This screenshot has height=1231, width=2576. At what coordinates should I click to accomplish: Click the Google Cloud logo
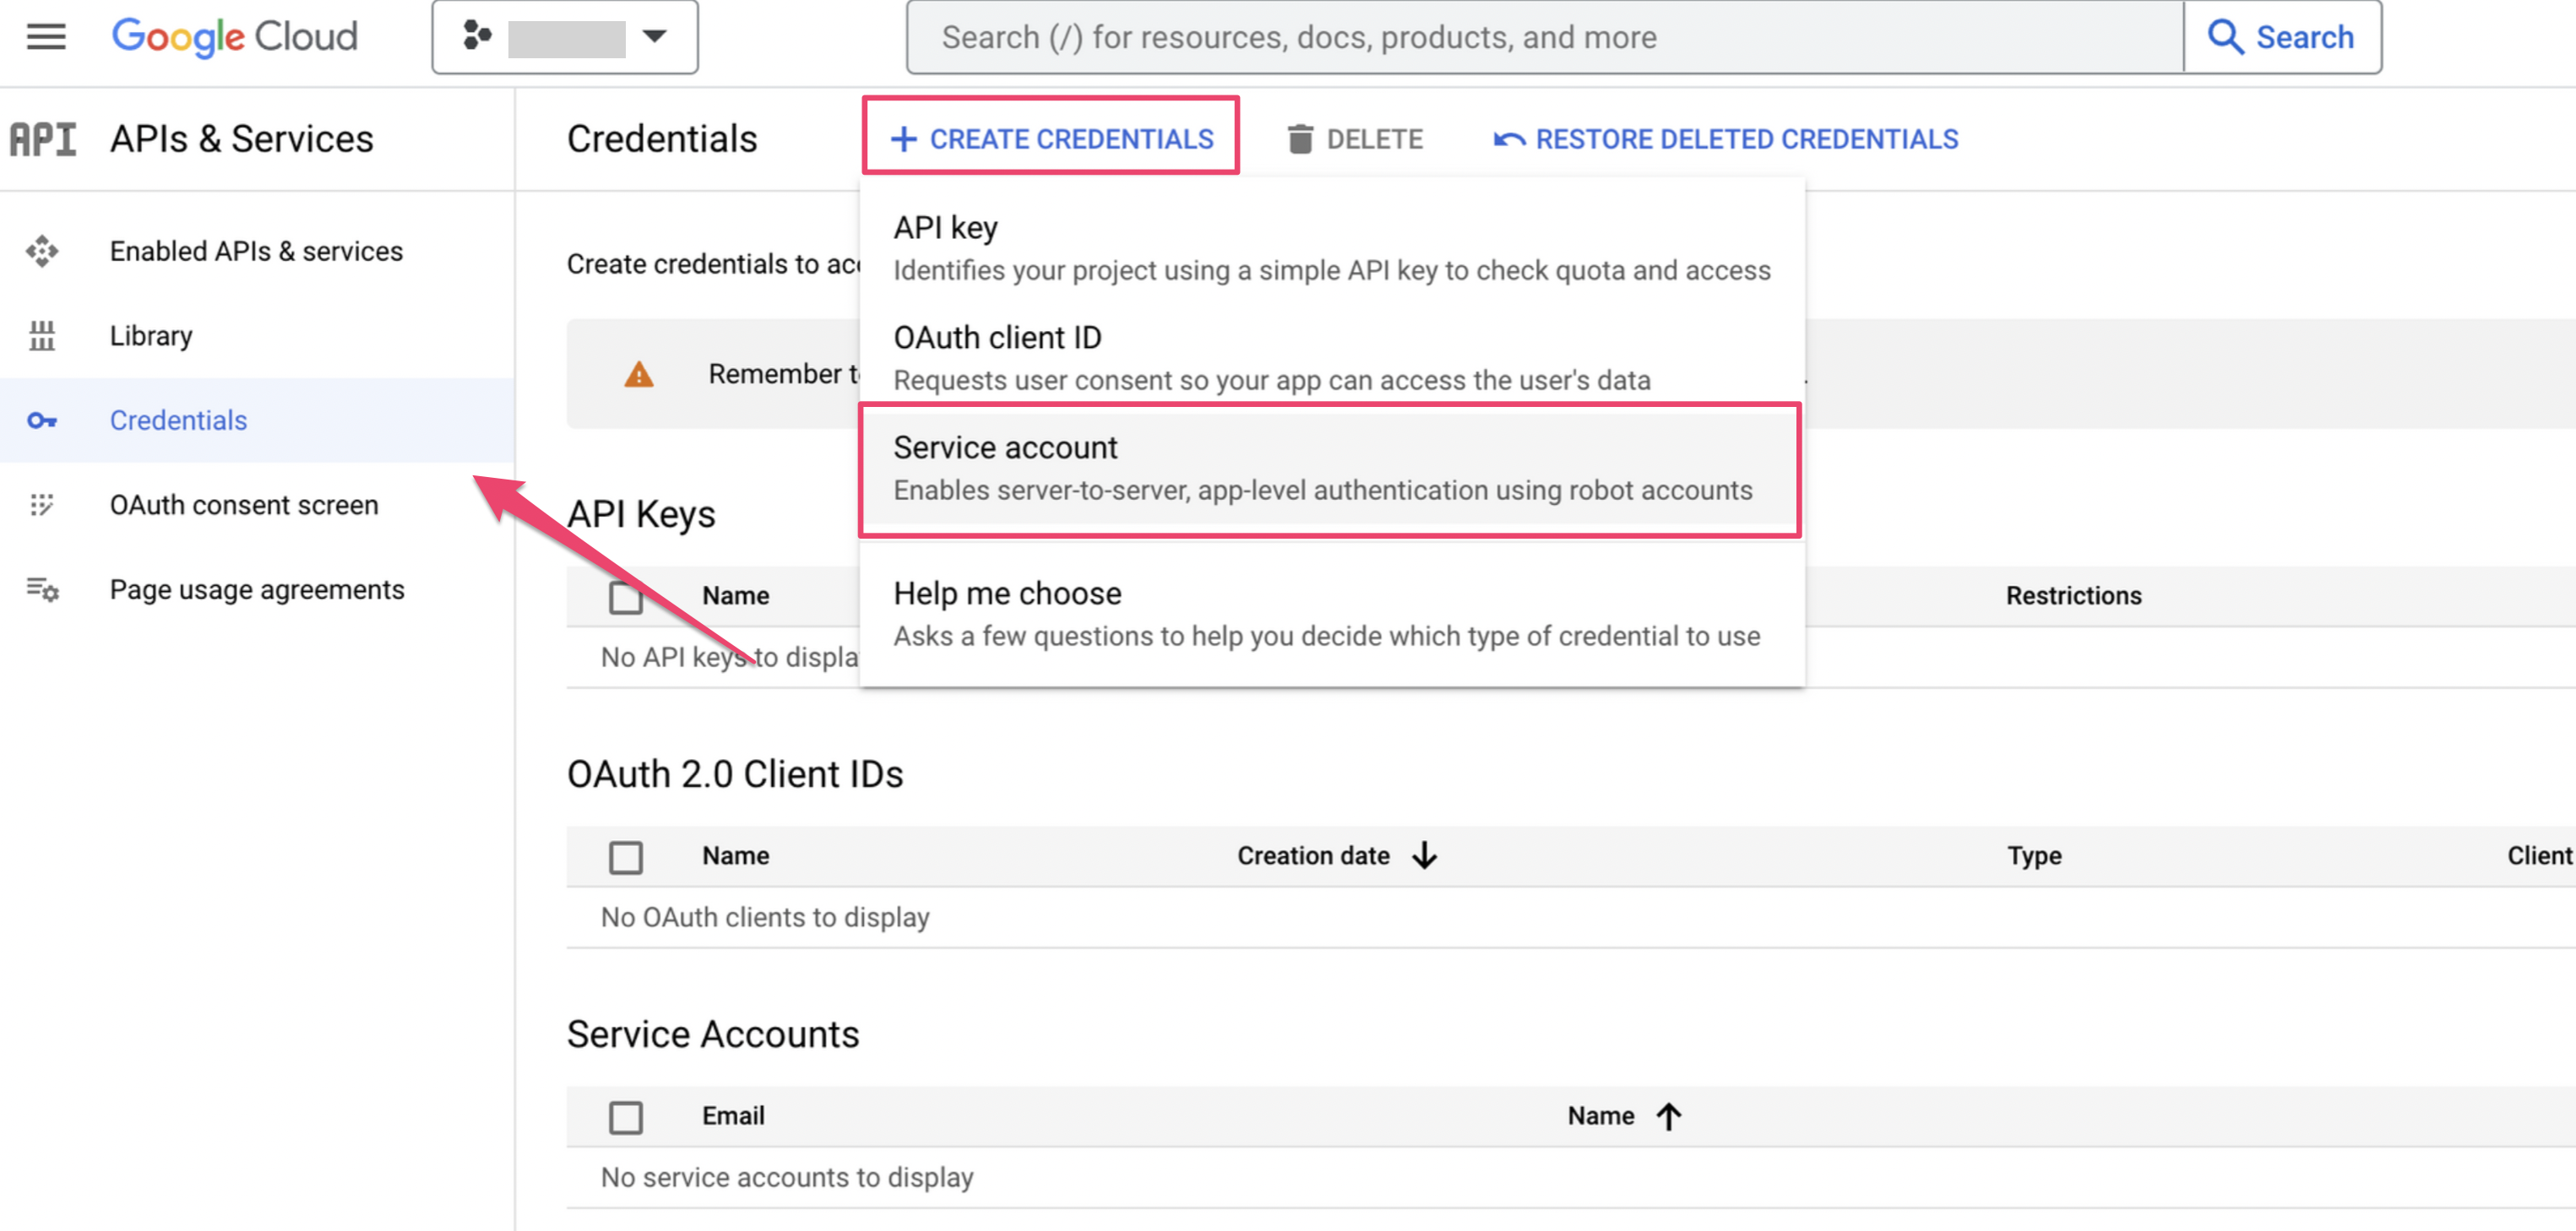(234, 37)
